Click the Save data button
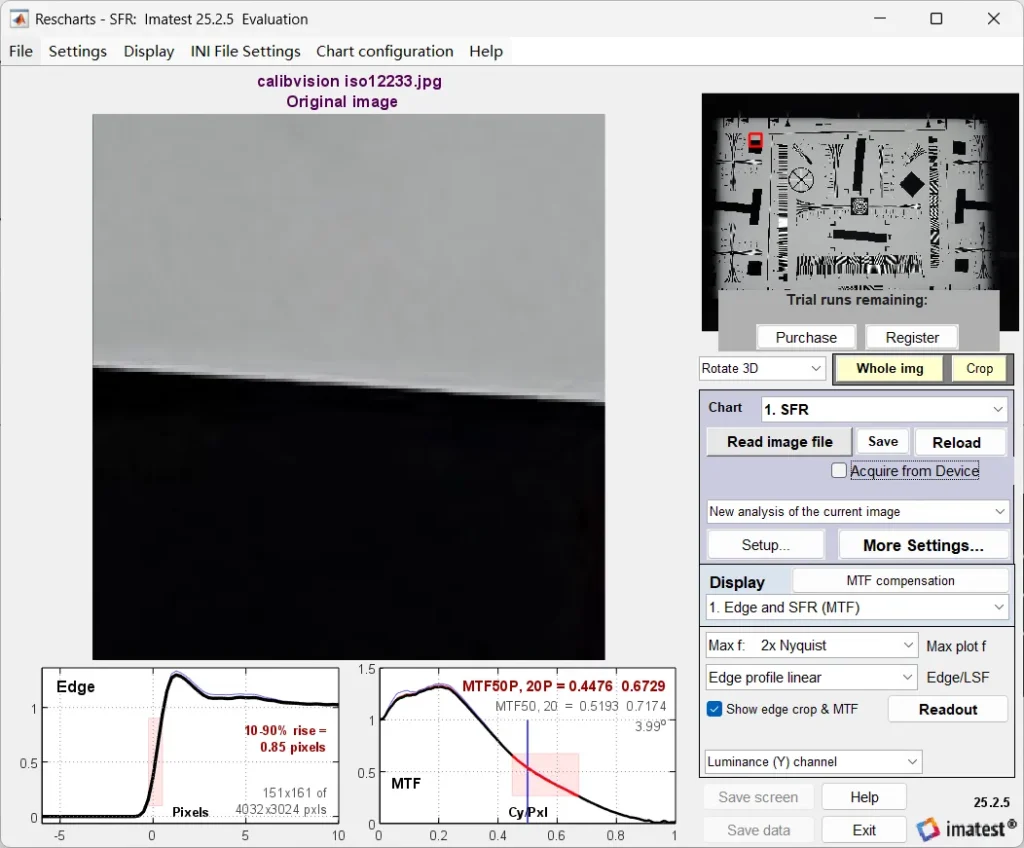The height and width of the screenshot is (848, 1024). click(x=758, y=830)
